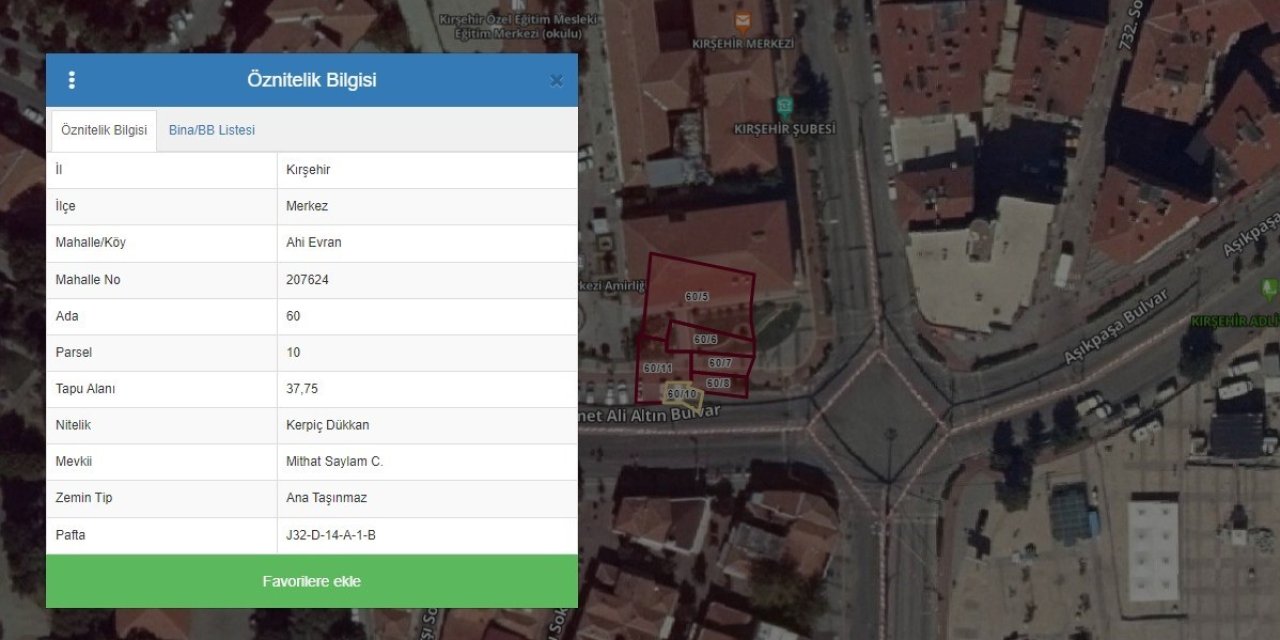Switch to the Bina/BB Listesi tab
The width and height of the screenshot is (1280, 640).
coord(211,131)
